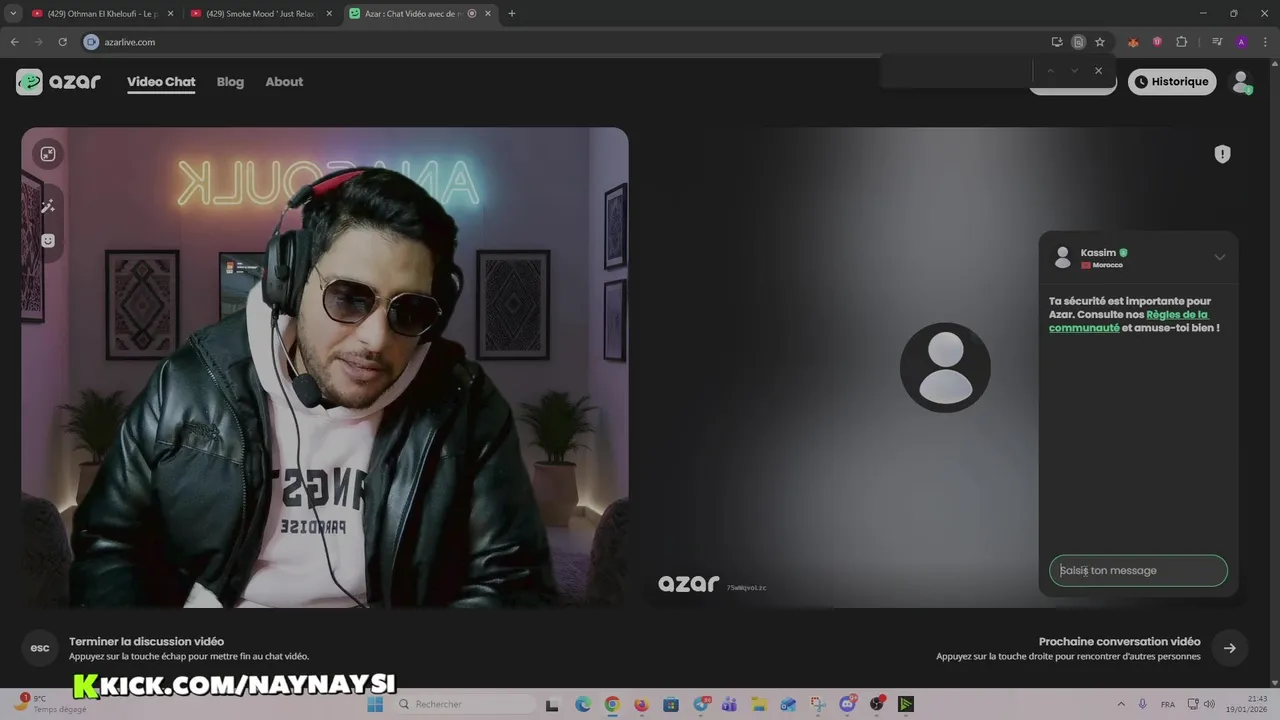
Task: Go back in browser
Action: pyautogui.click(x=14, y=42)
